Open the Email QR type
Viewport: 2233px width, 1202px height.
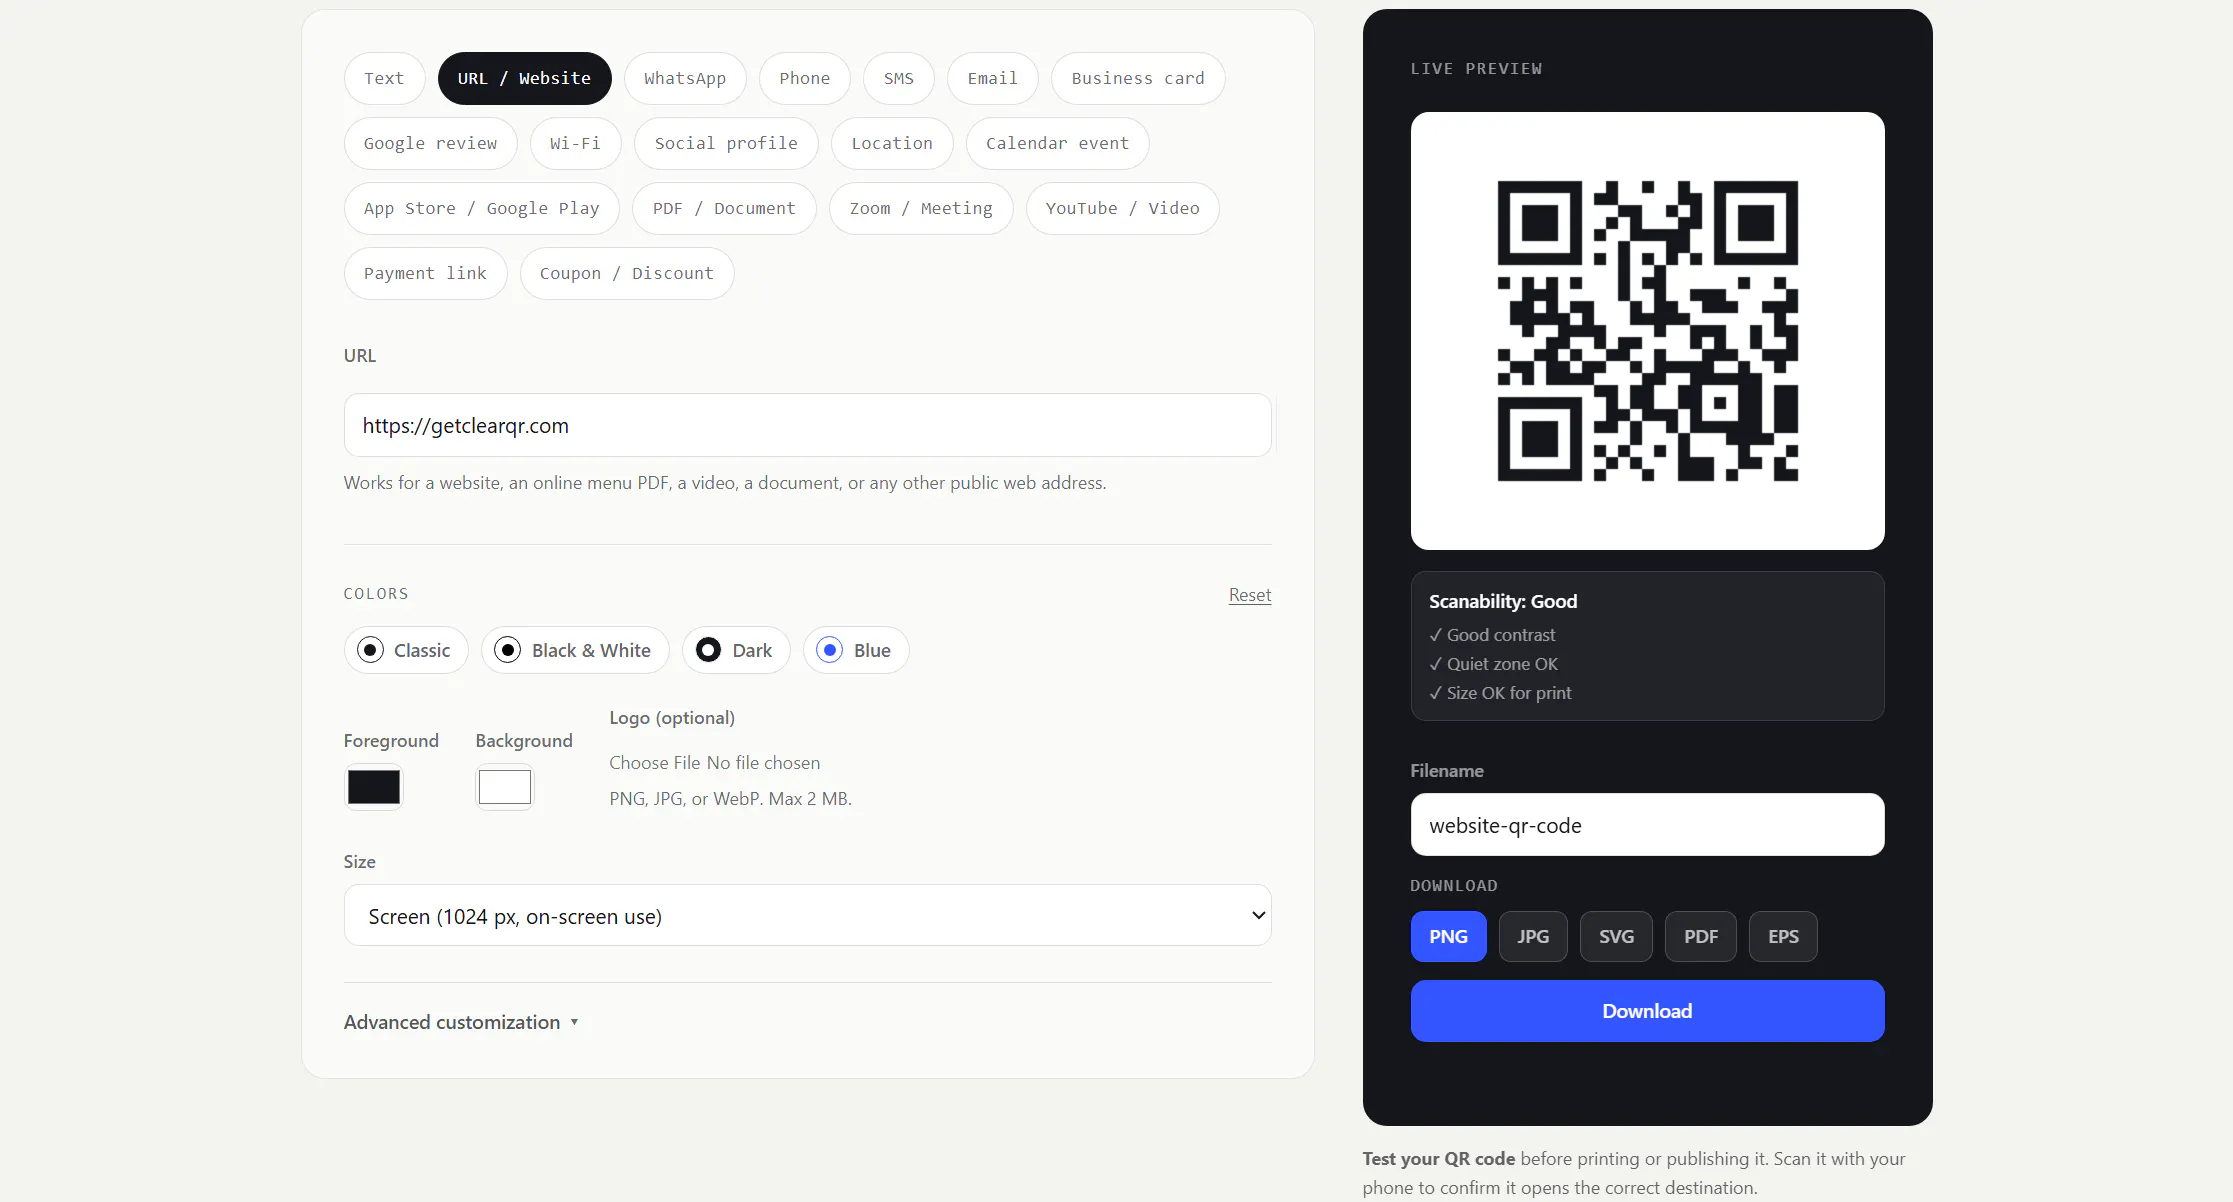coord(992,78)
